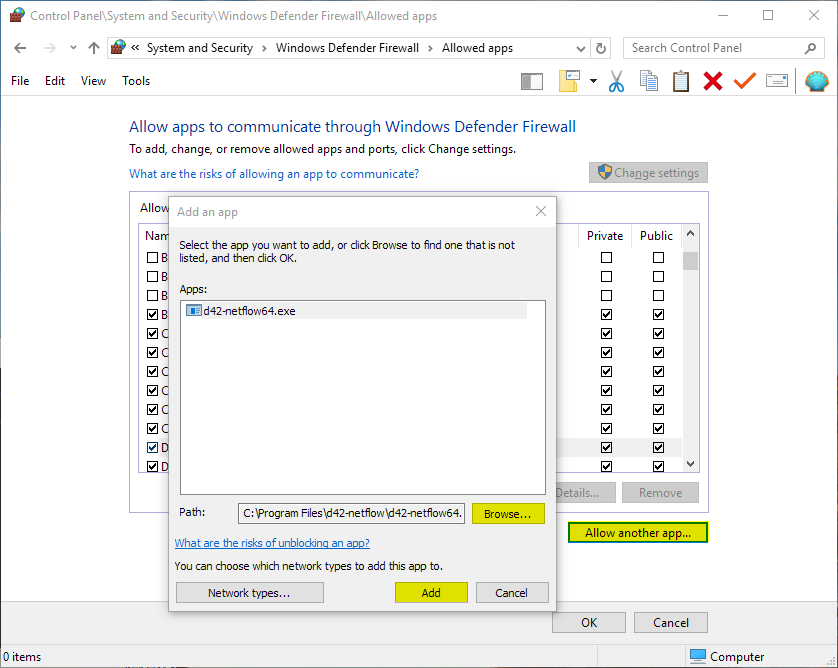The image size is (838, 668).
Task: Click the Cut (scissors) toolbar icon
Action: coord(617,81)
